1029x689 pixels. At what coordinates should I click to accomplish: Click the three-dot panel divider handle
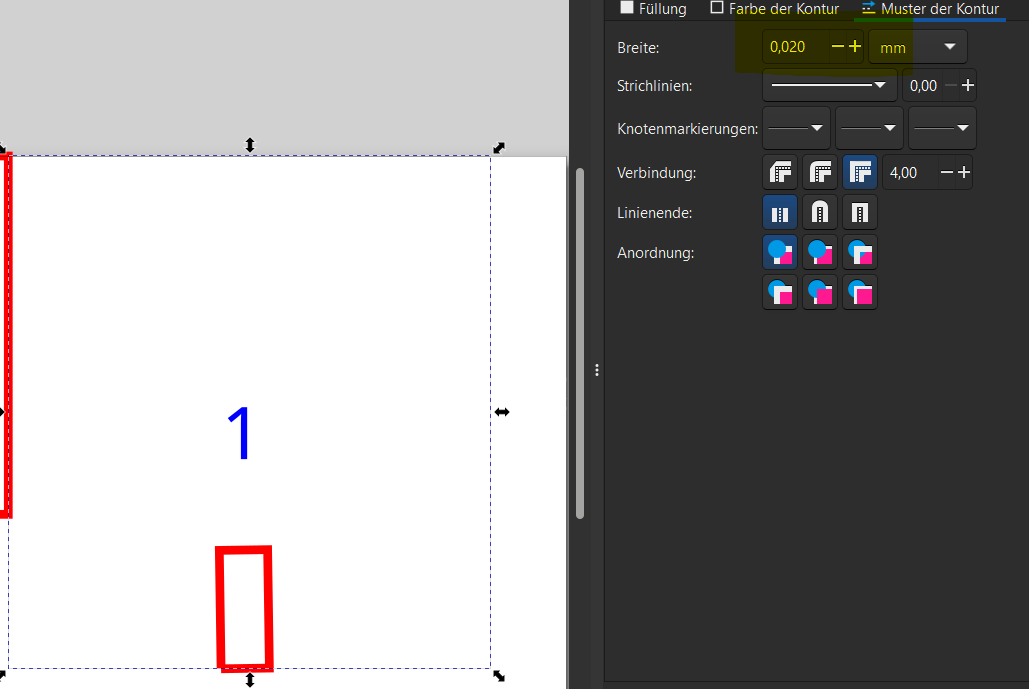[597, 370]
